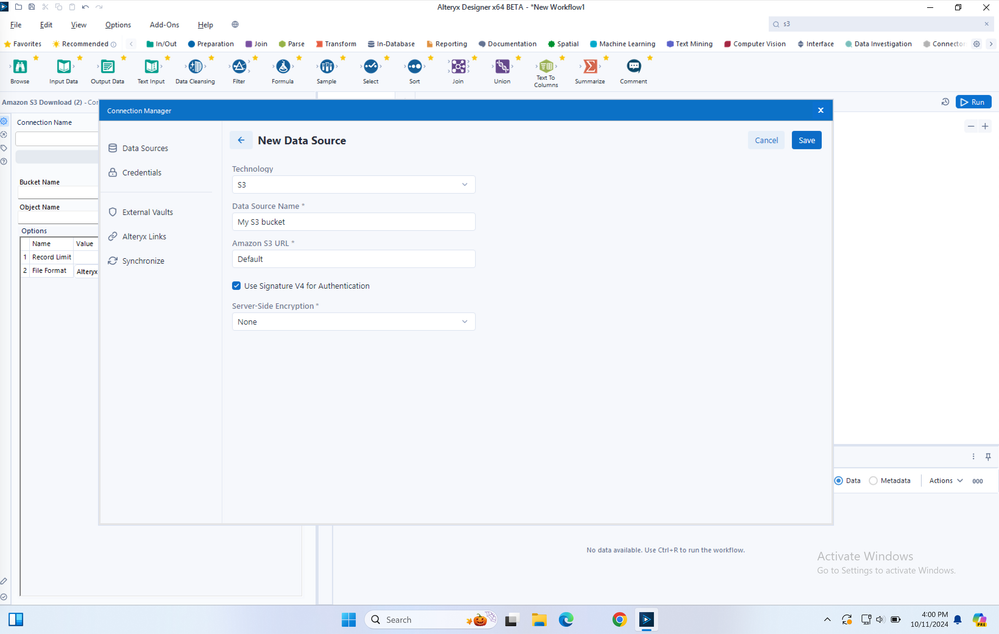Open the File menu
Viewport: 999px width, 634px height.
coord(16,25)
